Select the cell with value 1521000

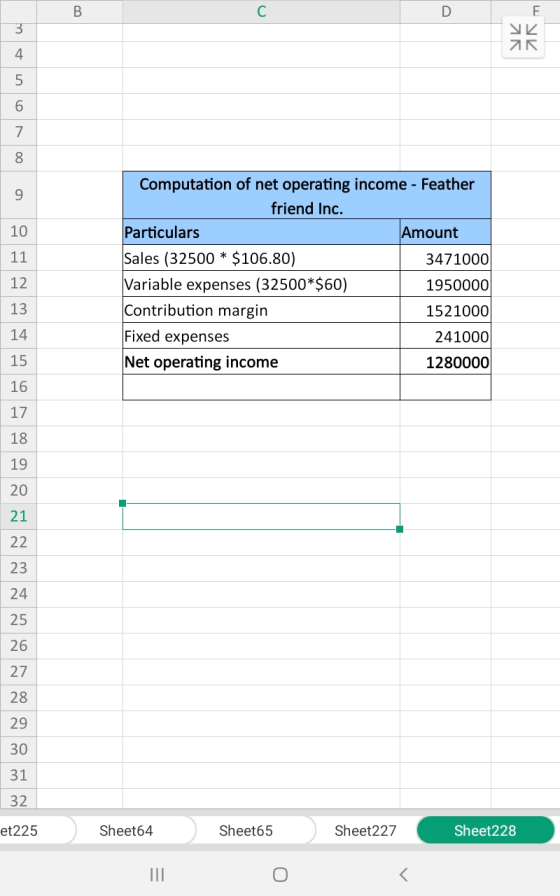tap(446, 310)
